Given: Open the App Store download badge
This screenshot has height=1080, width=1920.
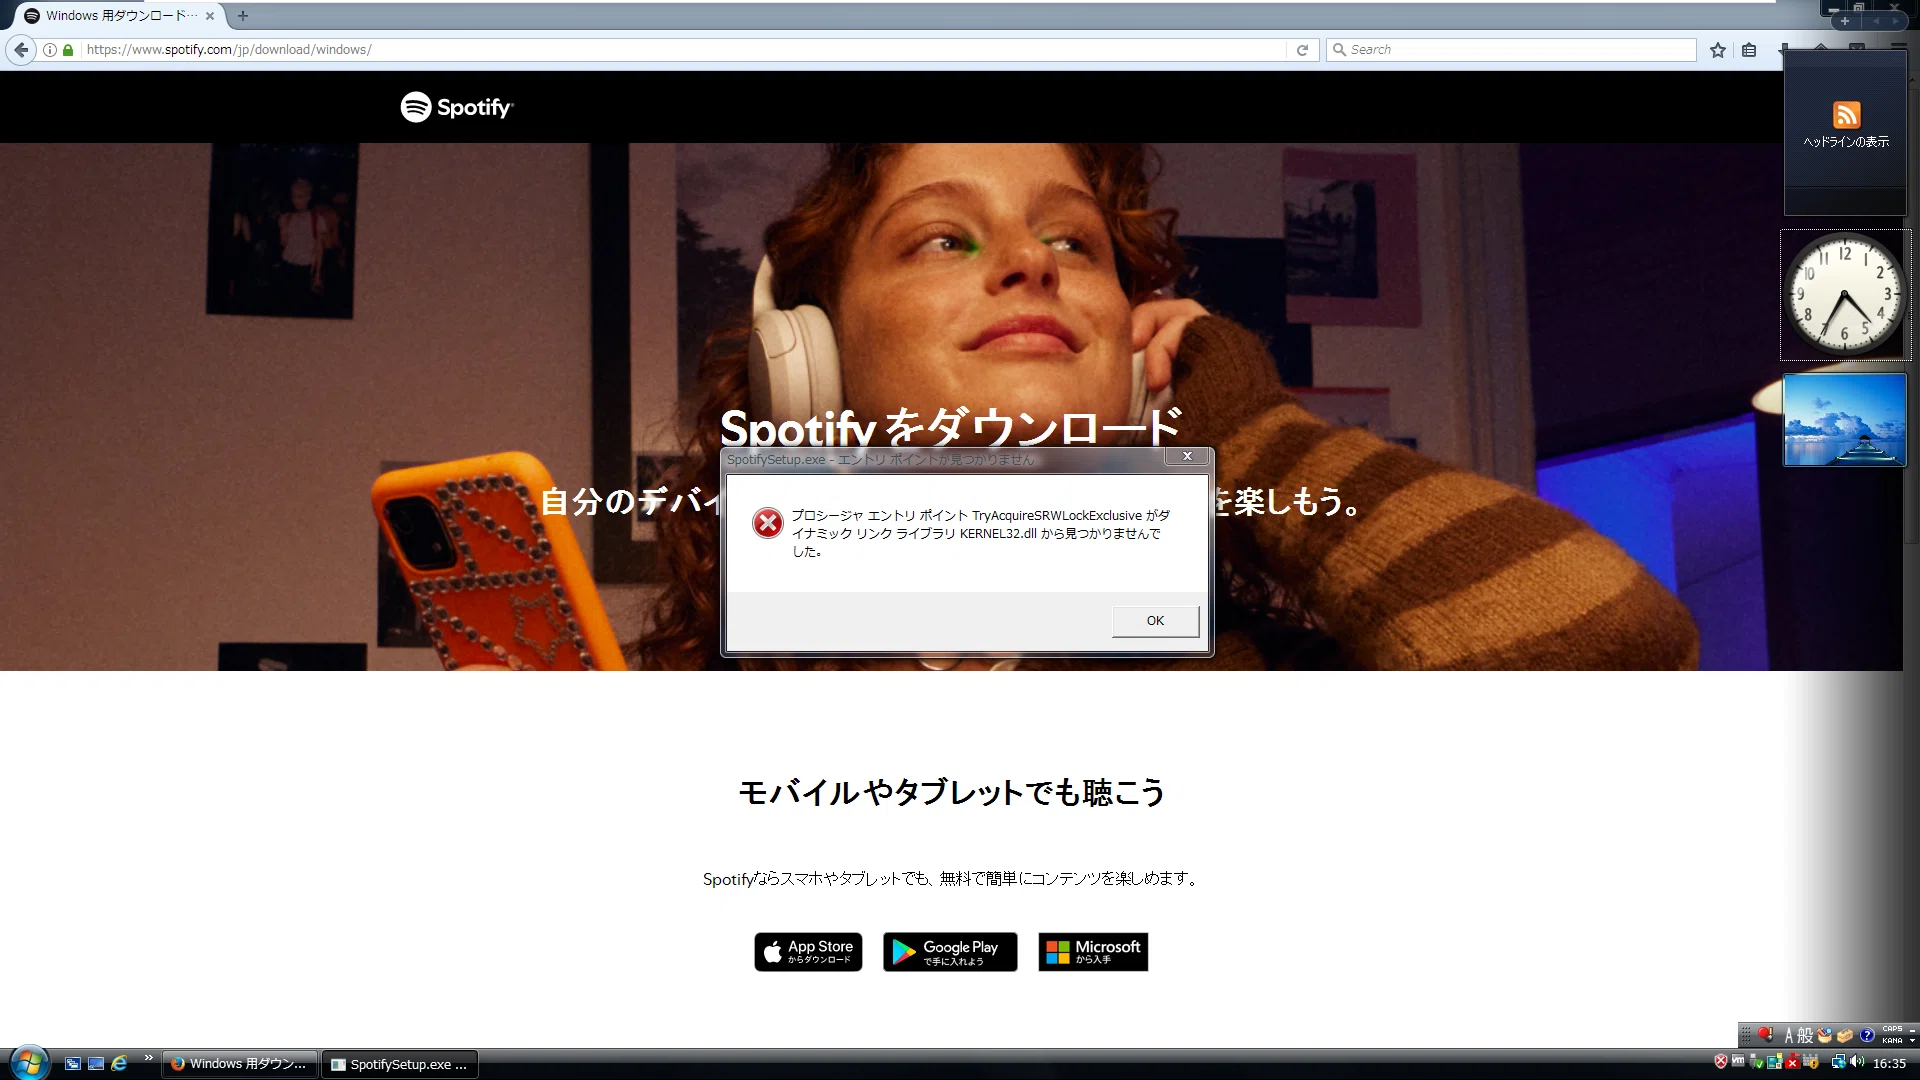Looking at the screenshot, I should tap(808, 952).
